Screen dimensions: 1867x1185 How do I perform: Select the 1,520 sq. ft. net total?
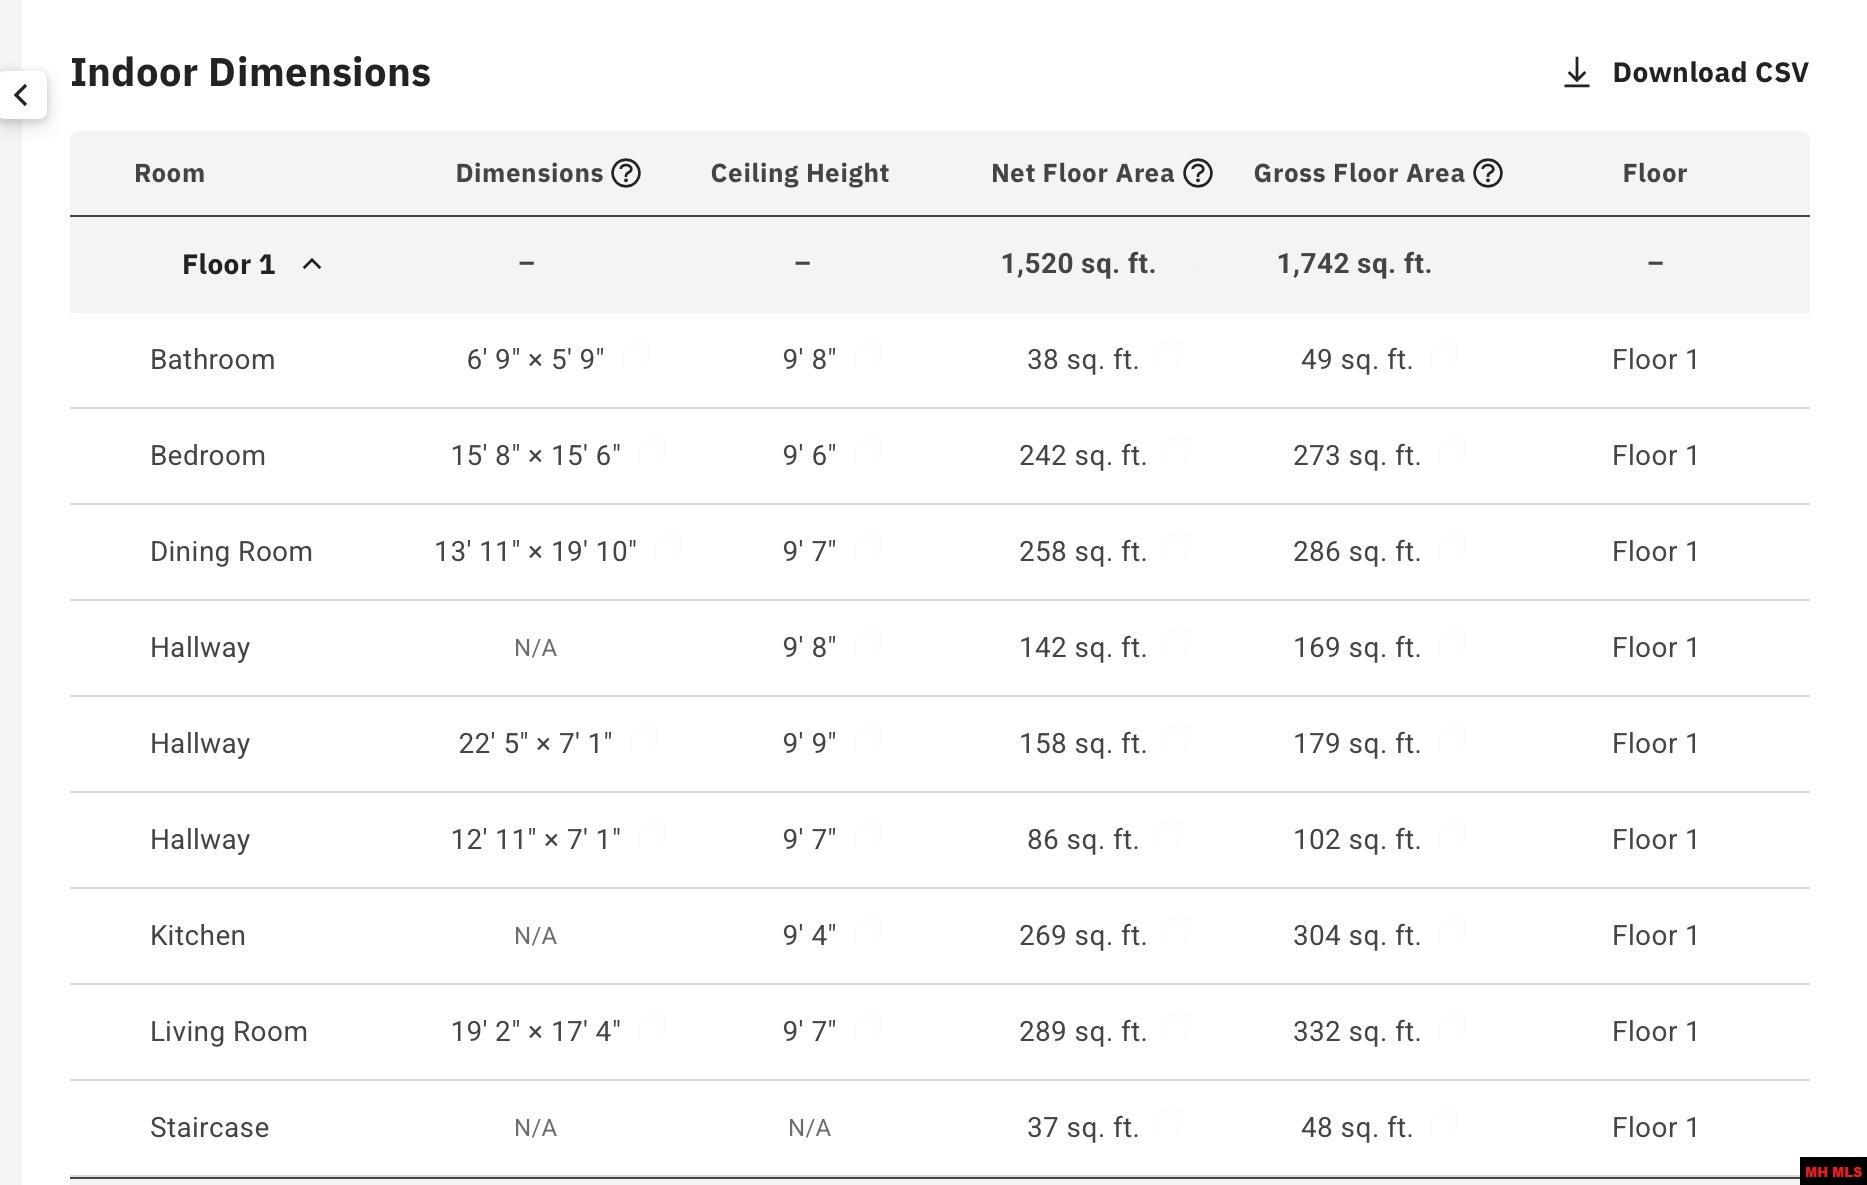click(1078, 264)
